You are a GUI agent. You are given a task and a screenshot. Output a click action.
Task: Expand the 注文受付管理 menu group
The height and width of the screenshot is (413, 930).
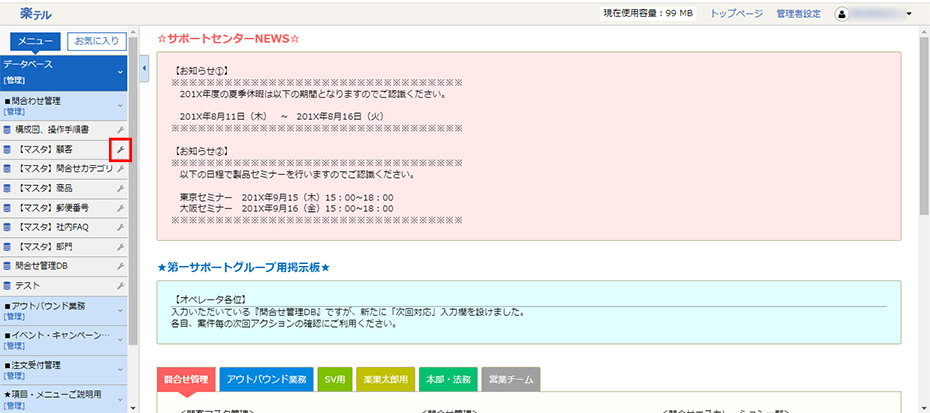click(x=120, y=369)
